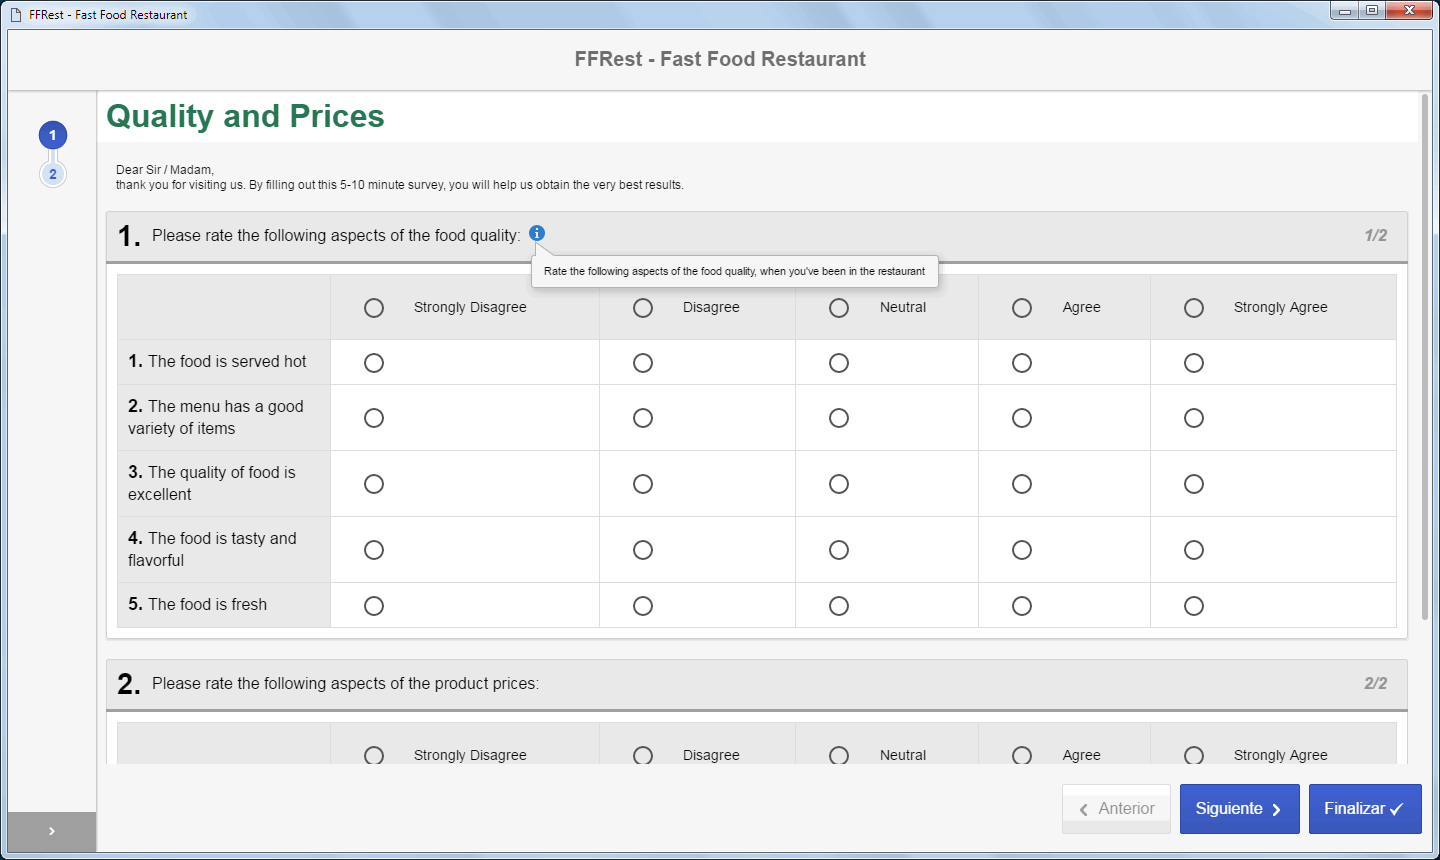Select the Strongly Agree column header radio in question 1
The width and height of the screenshot is (1440, 860).
coord(1194,308)
